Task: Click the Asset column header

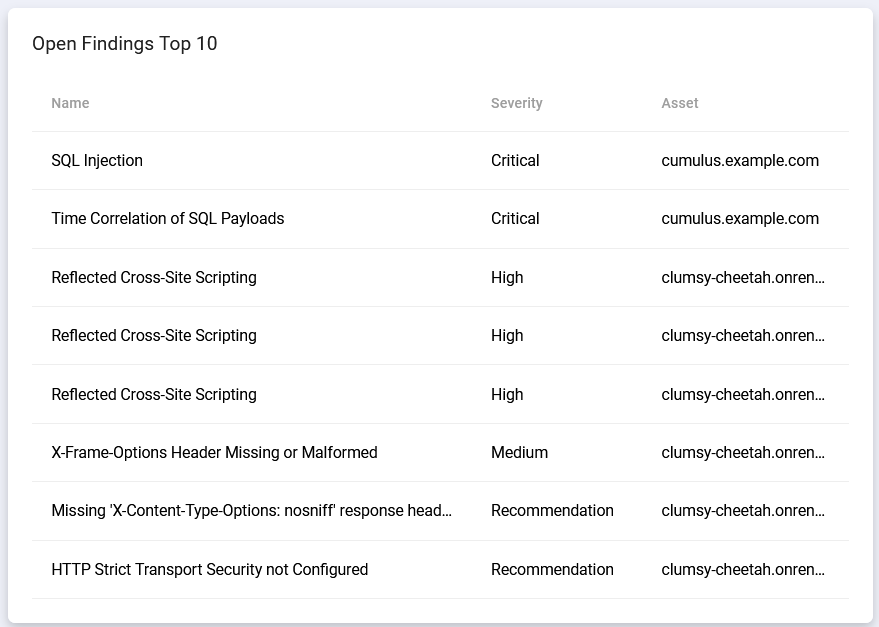Action: tap(679, 103)
